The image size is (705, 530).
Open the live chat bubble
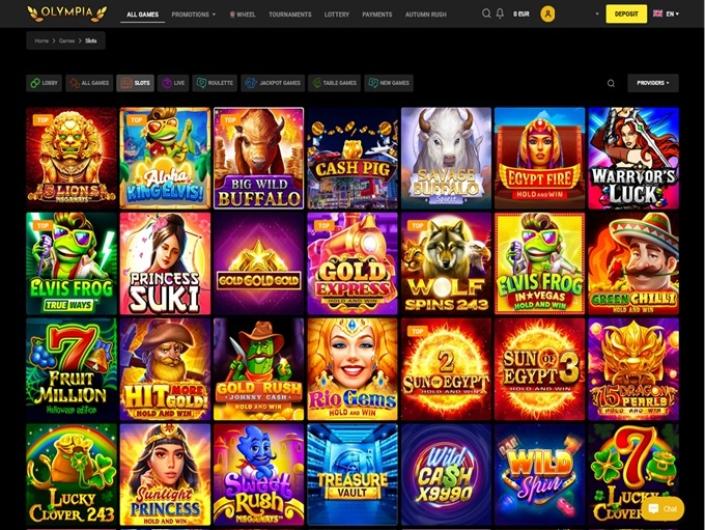pos(663,508)
